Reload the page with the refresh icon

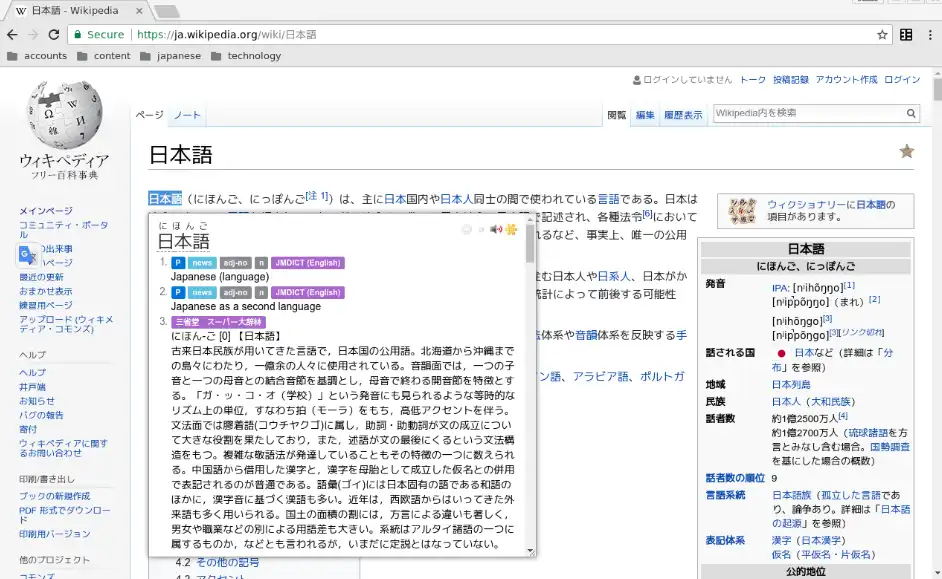coord(54,35)
